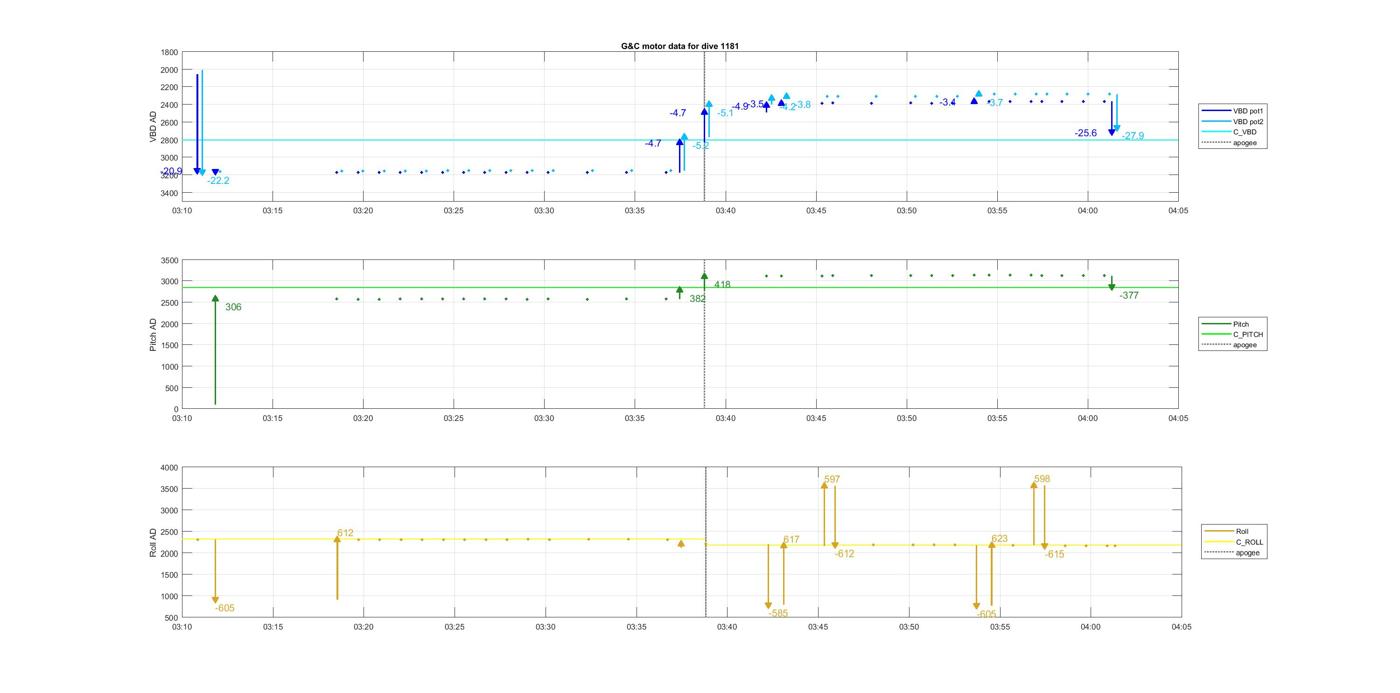The width and height of the screenshot is (1400, 693).
Task: Click the '418' pitch value label
Action: point(722,285)
